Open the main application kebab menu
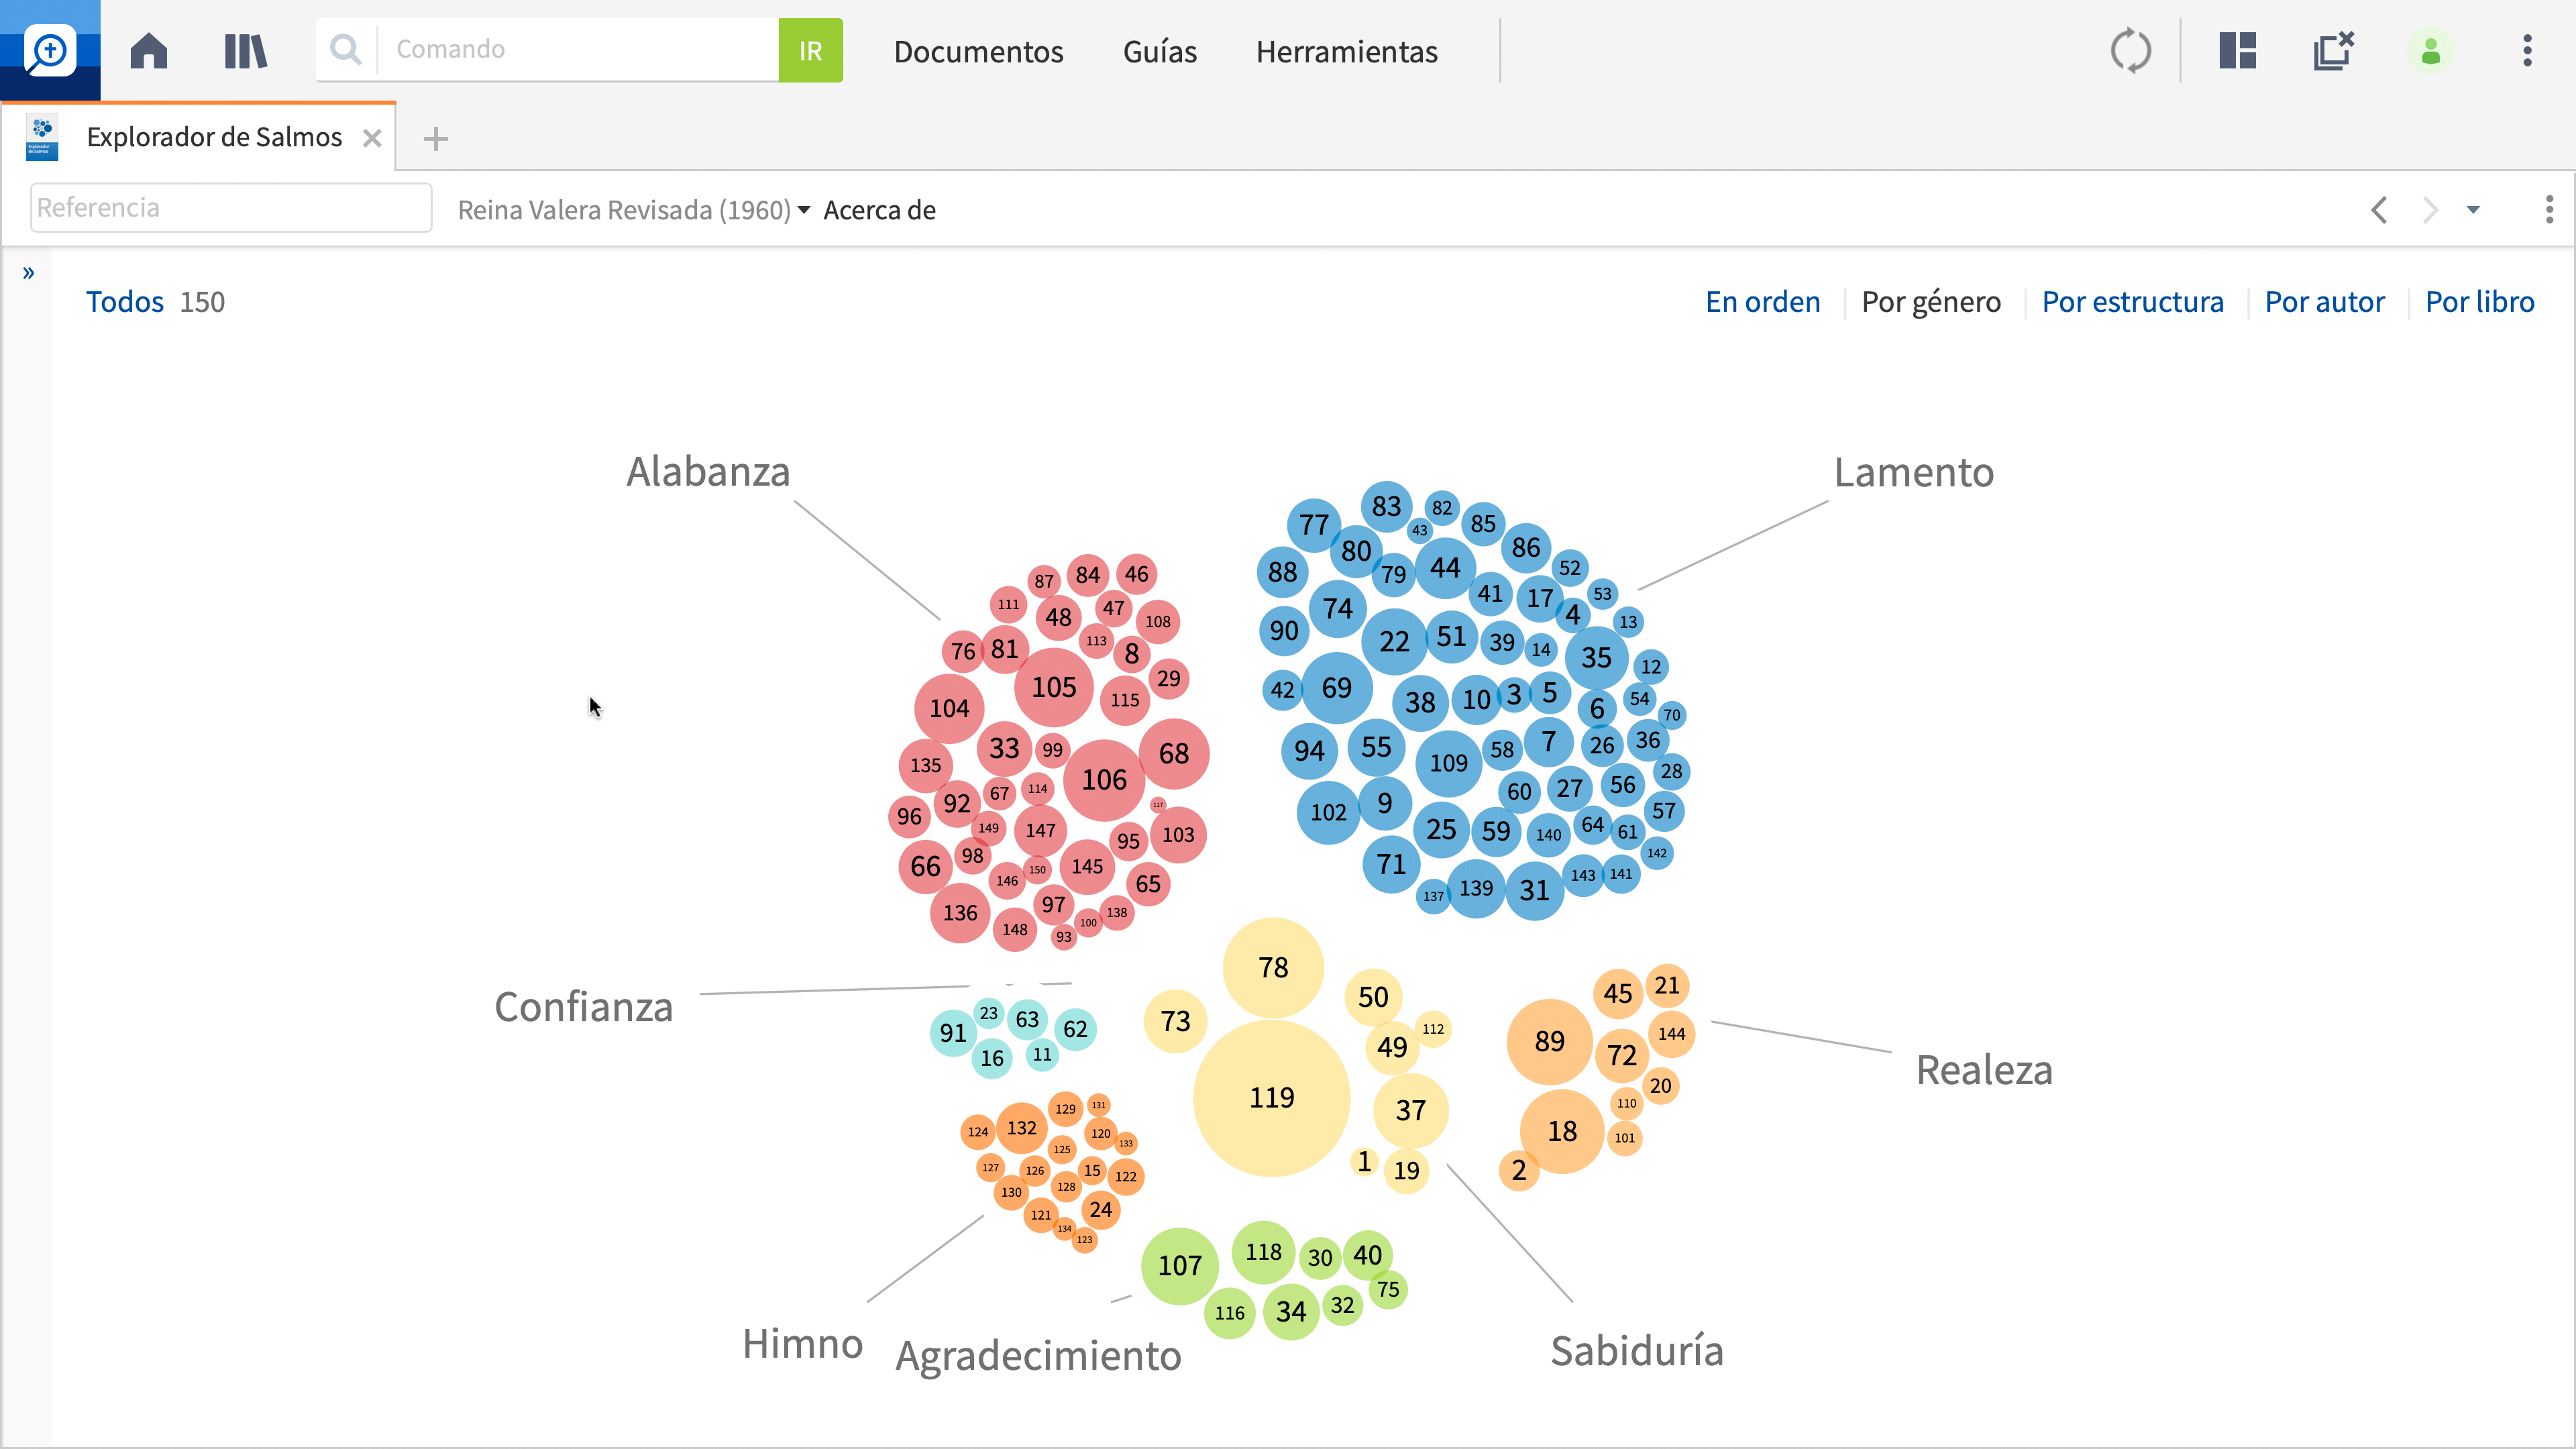 [x=2527, y=51]
